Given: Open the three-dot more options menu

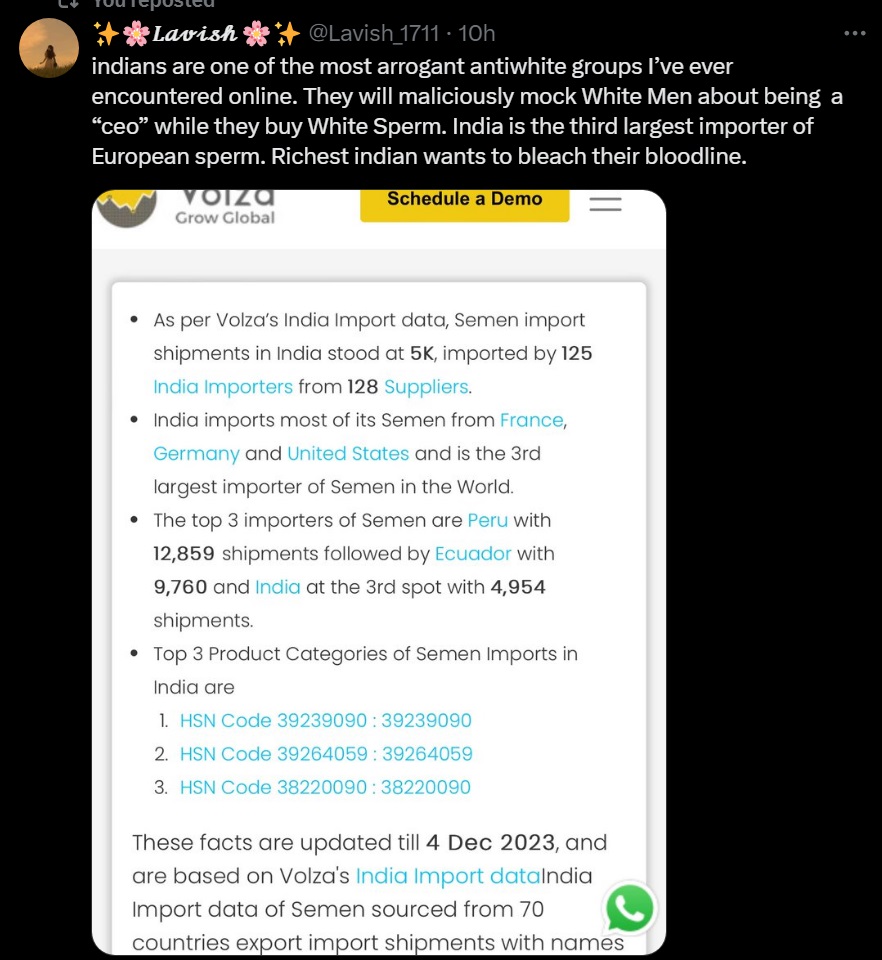Looking at the screenshot, I should pos(854,33).
